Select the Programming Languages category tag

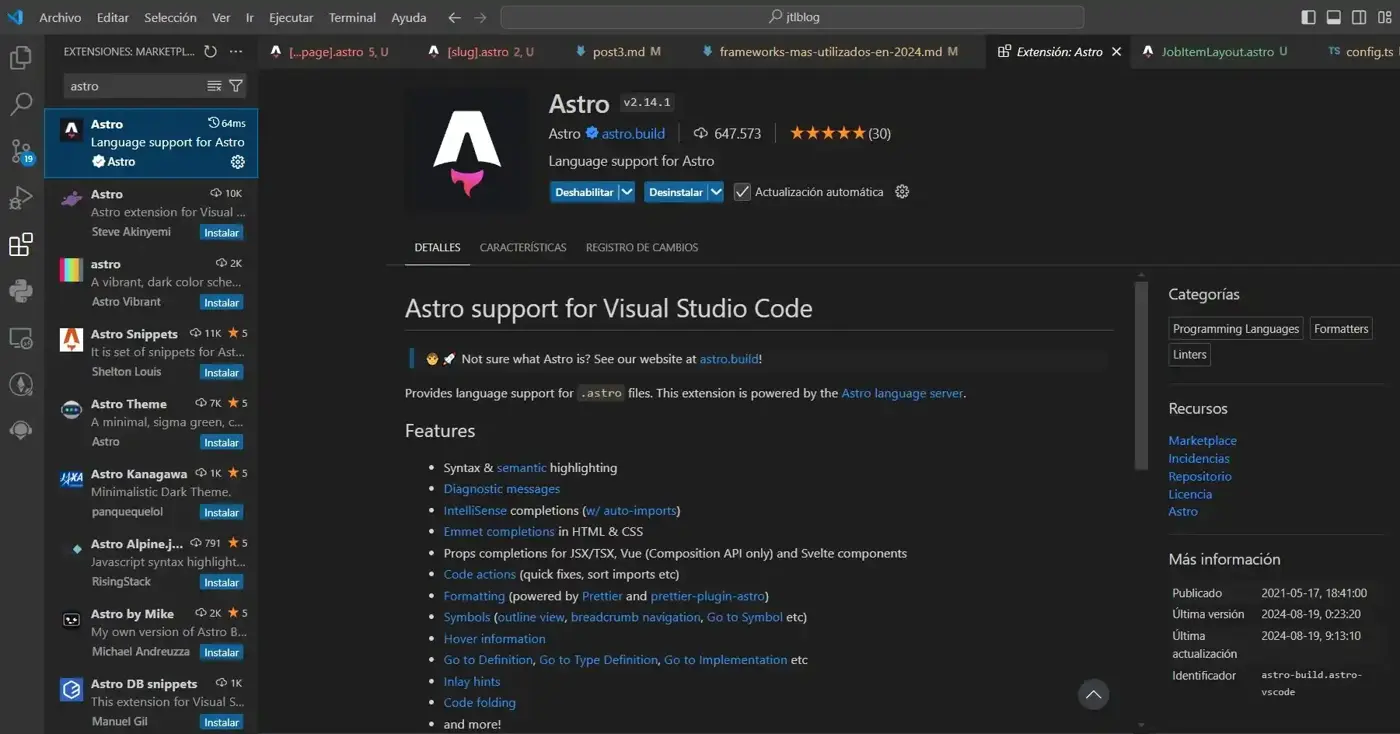coord(1236,329)
